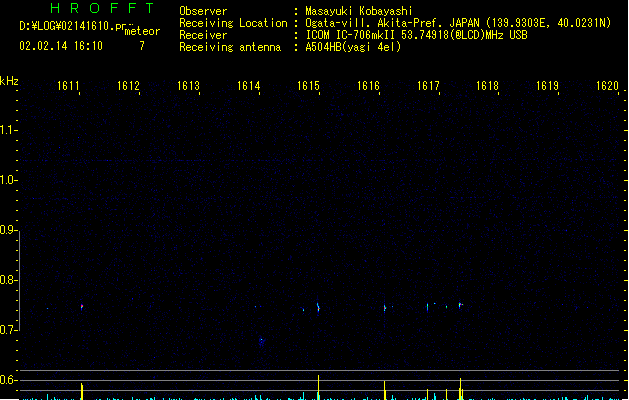
Task: Click the date stamp 02.02.14 16:10
Action: point(61,46)
